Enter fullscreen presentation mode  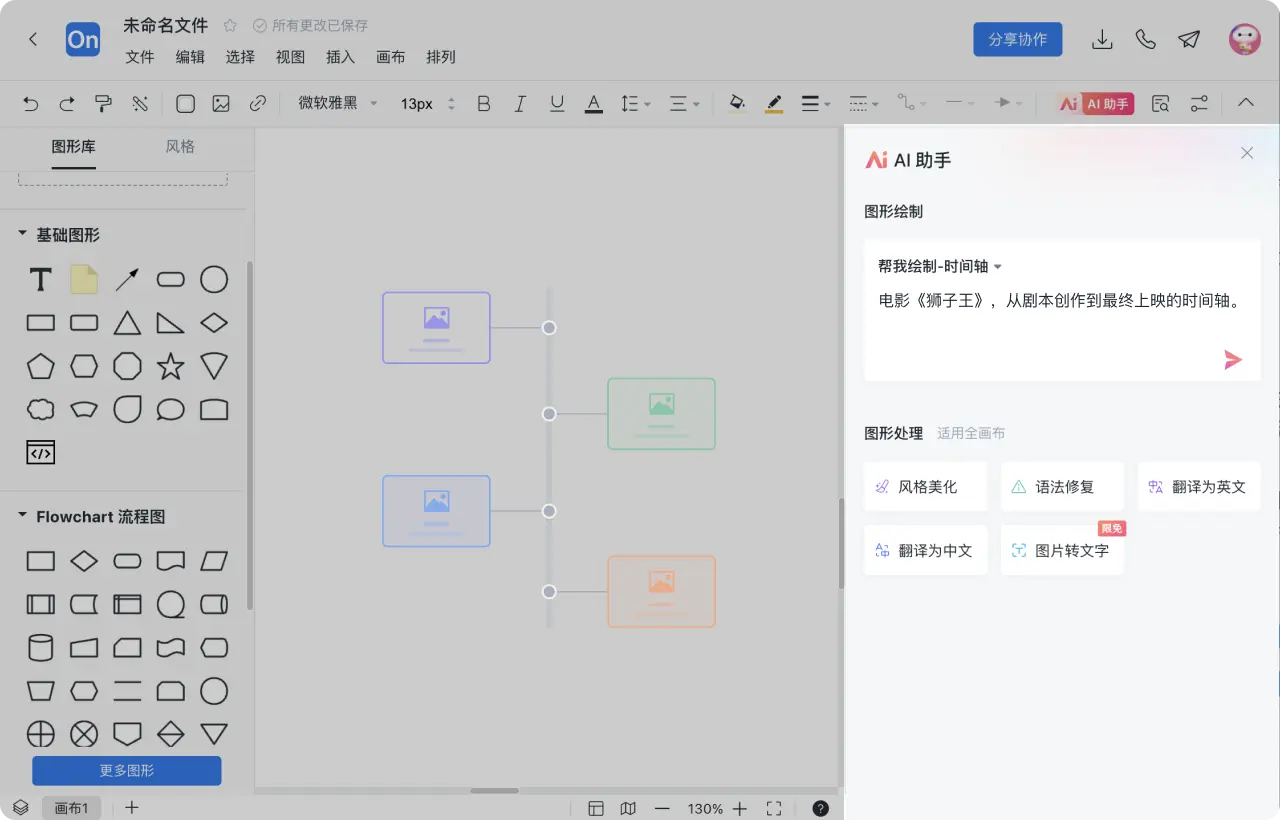coord(773,808)
